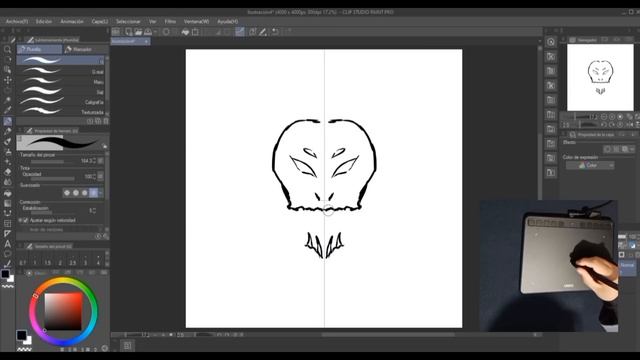Image resolution: width=640 pixels, height=360 pixels.
Task: Pick color in color wheel square
Action: click(63, 311)
